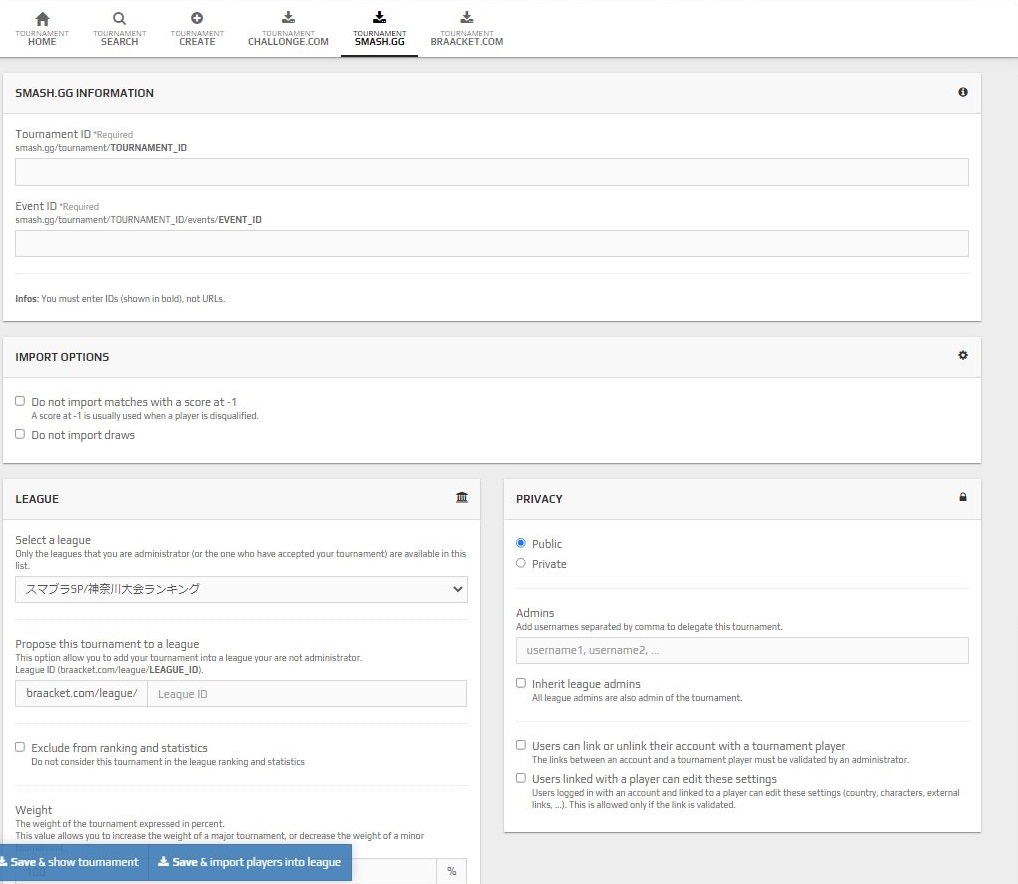Click the Admins usernames input field
1018x884 pixels.
tap(742, 650)
